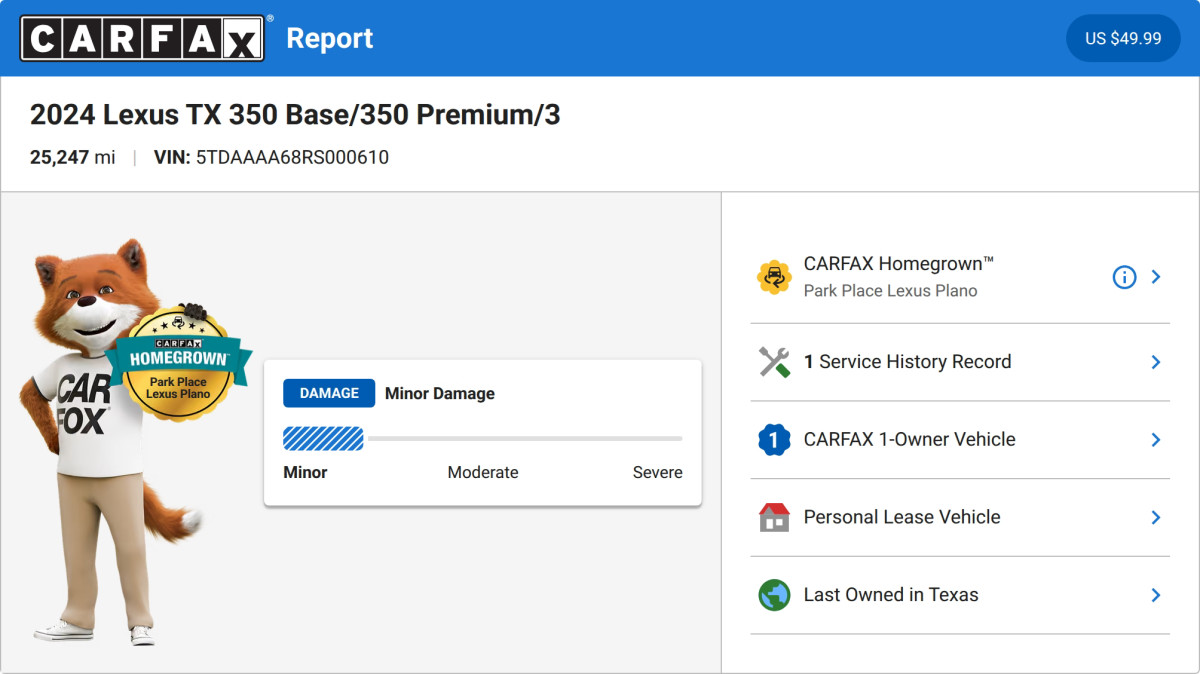The image size is (1200, 674).
Task: Click the red-roof house lease icon
Action: (x=774, y=517)
